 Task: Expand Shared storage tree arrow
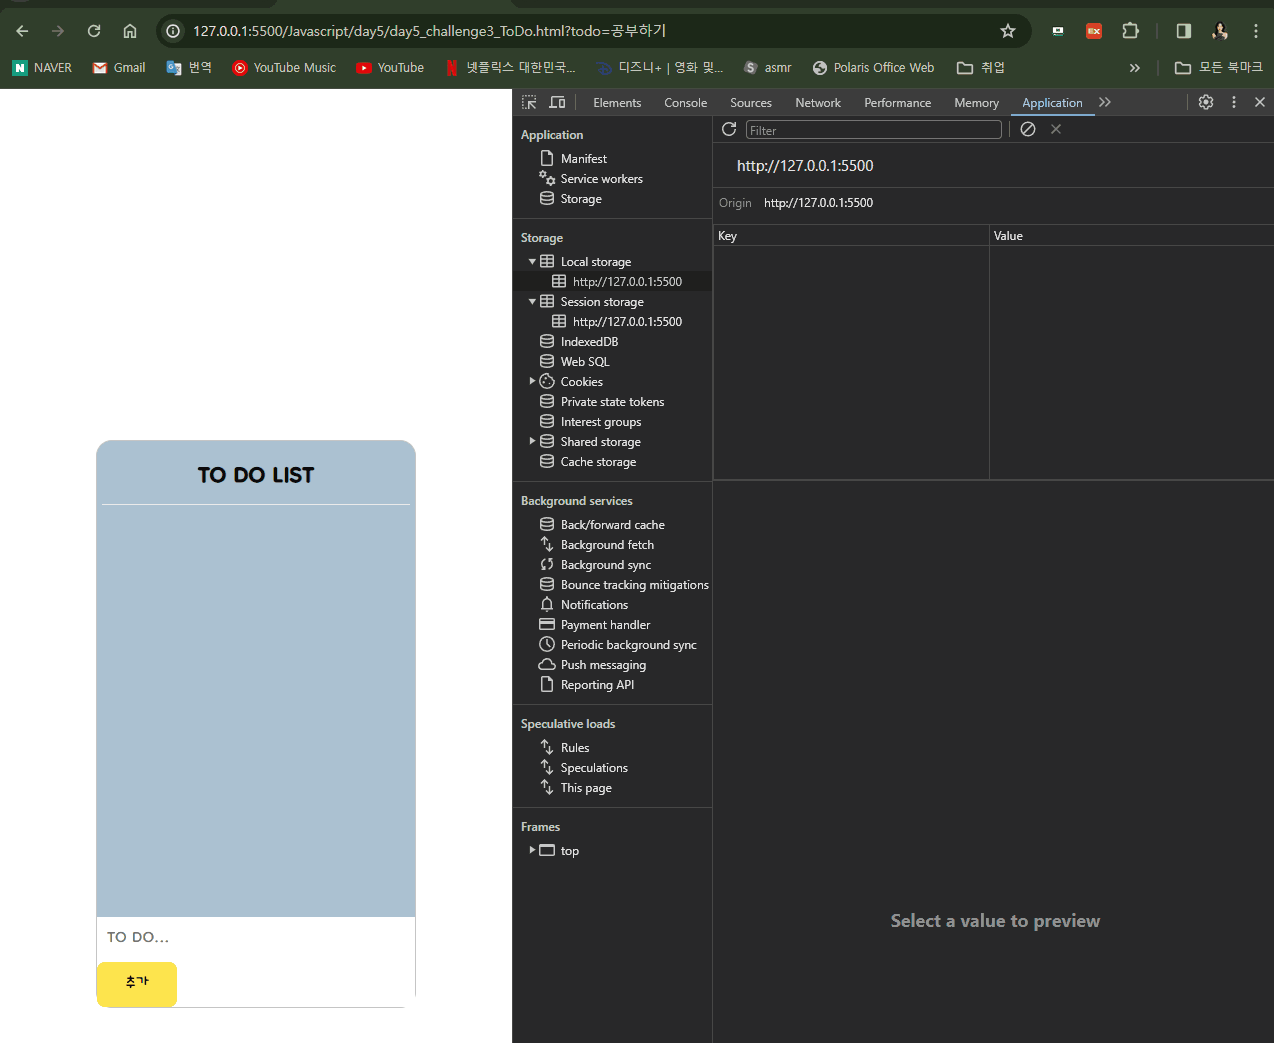click(x=532, y=442)
